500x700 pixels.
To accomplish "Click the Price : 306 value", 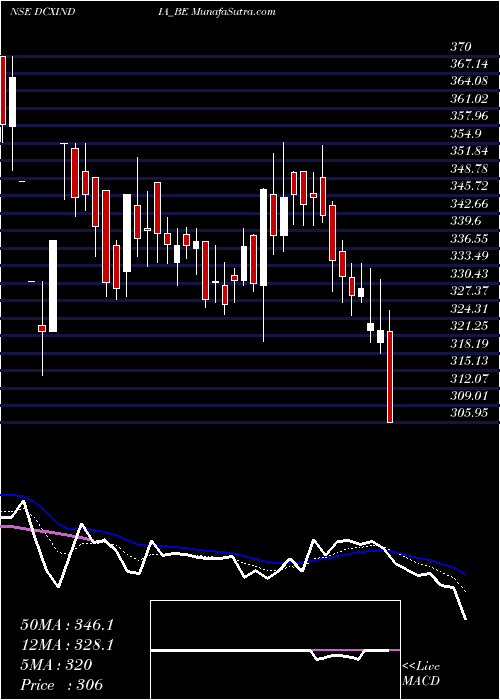I will [x=62, y=685].
